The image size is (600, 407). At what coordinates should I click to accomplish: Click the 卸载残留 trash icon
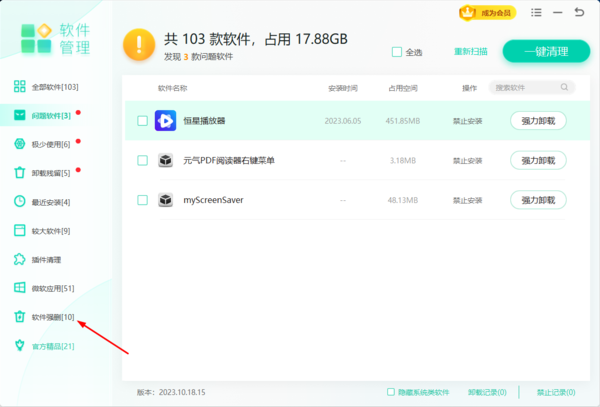point(19,173)
